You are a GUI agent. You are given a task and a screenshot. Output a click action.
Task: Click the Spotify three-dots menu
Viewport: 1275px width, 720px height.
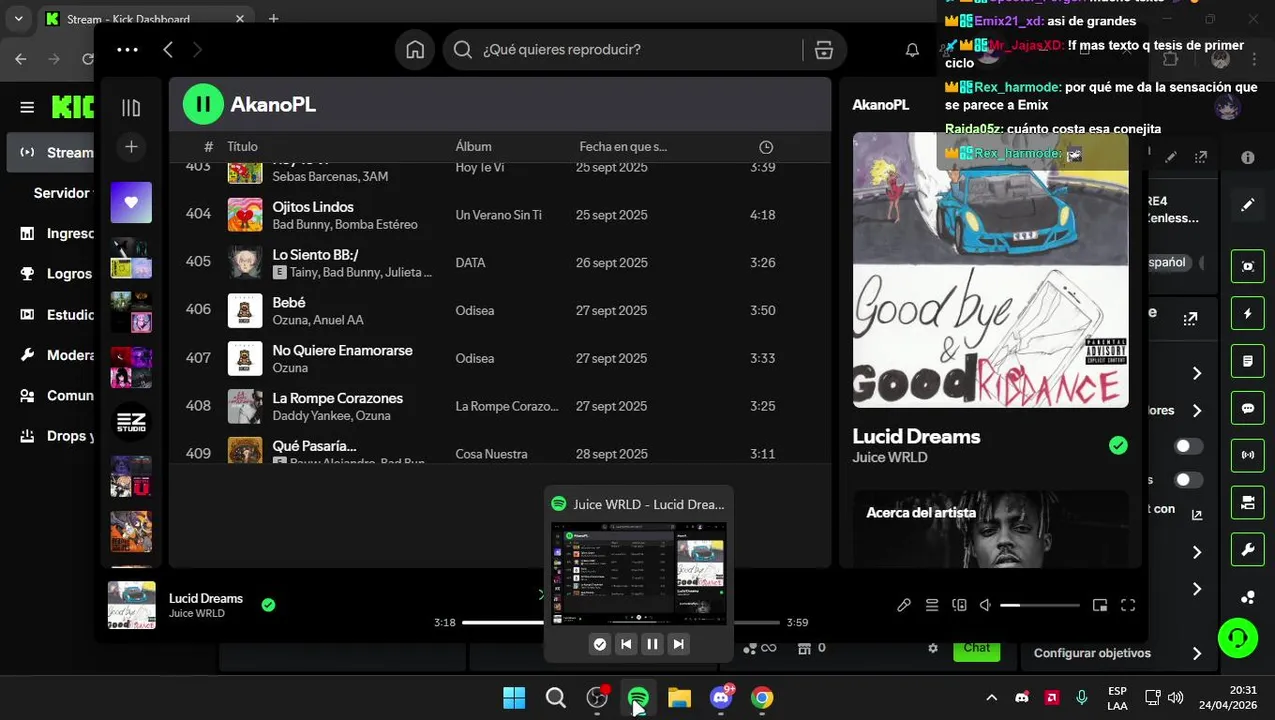[x=127, y=49]
